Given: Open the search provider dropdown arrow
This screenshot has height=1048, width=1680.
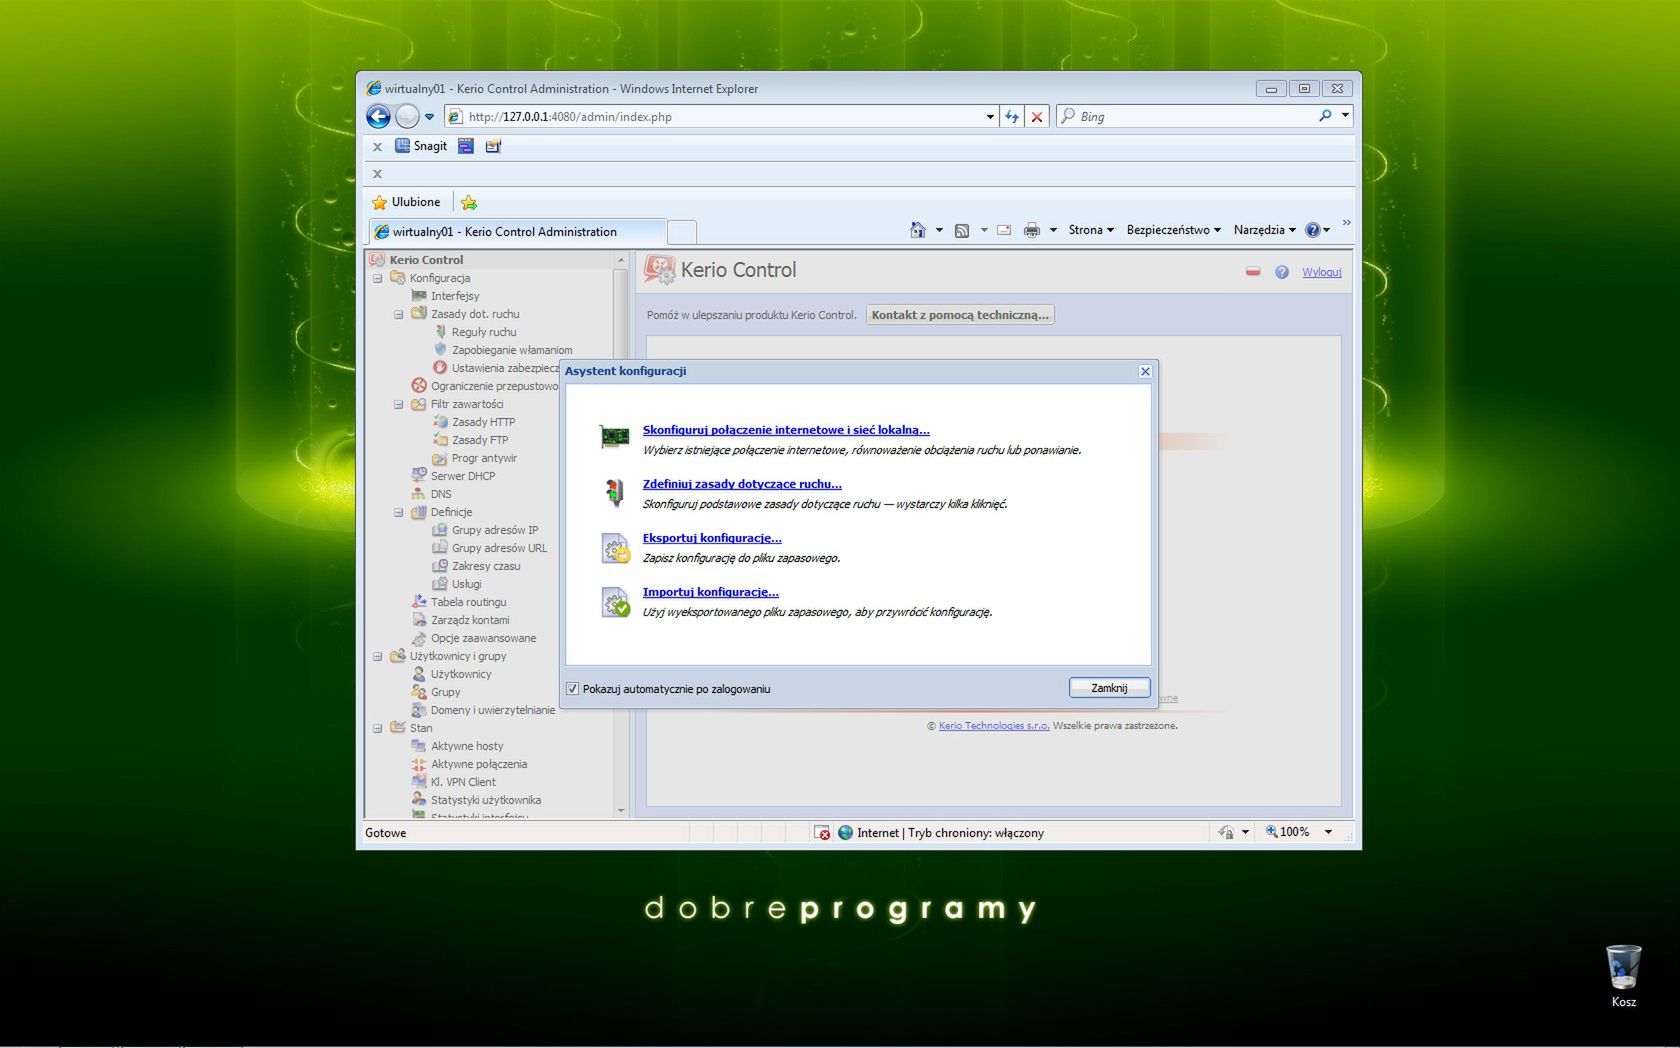Looking at the screenshot, I should 1345,116.
